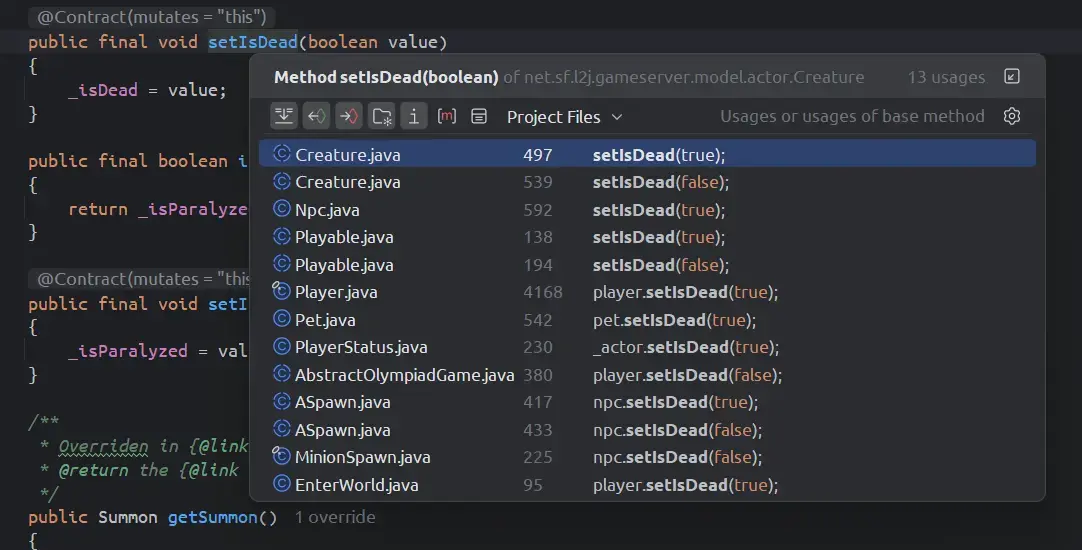This screenshot has width=1082, height=550.
Task: Click the Summon return type in the editor
Action: (128, 517)
